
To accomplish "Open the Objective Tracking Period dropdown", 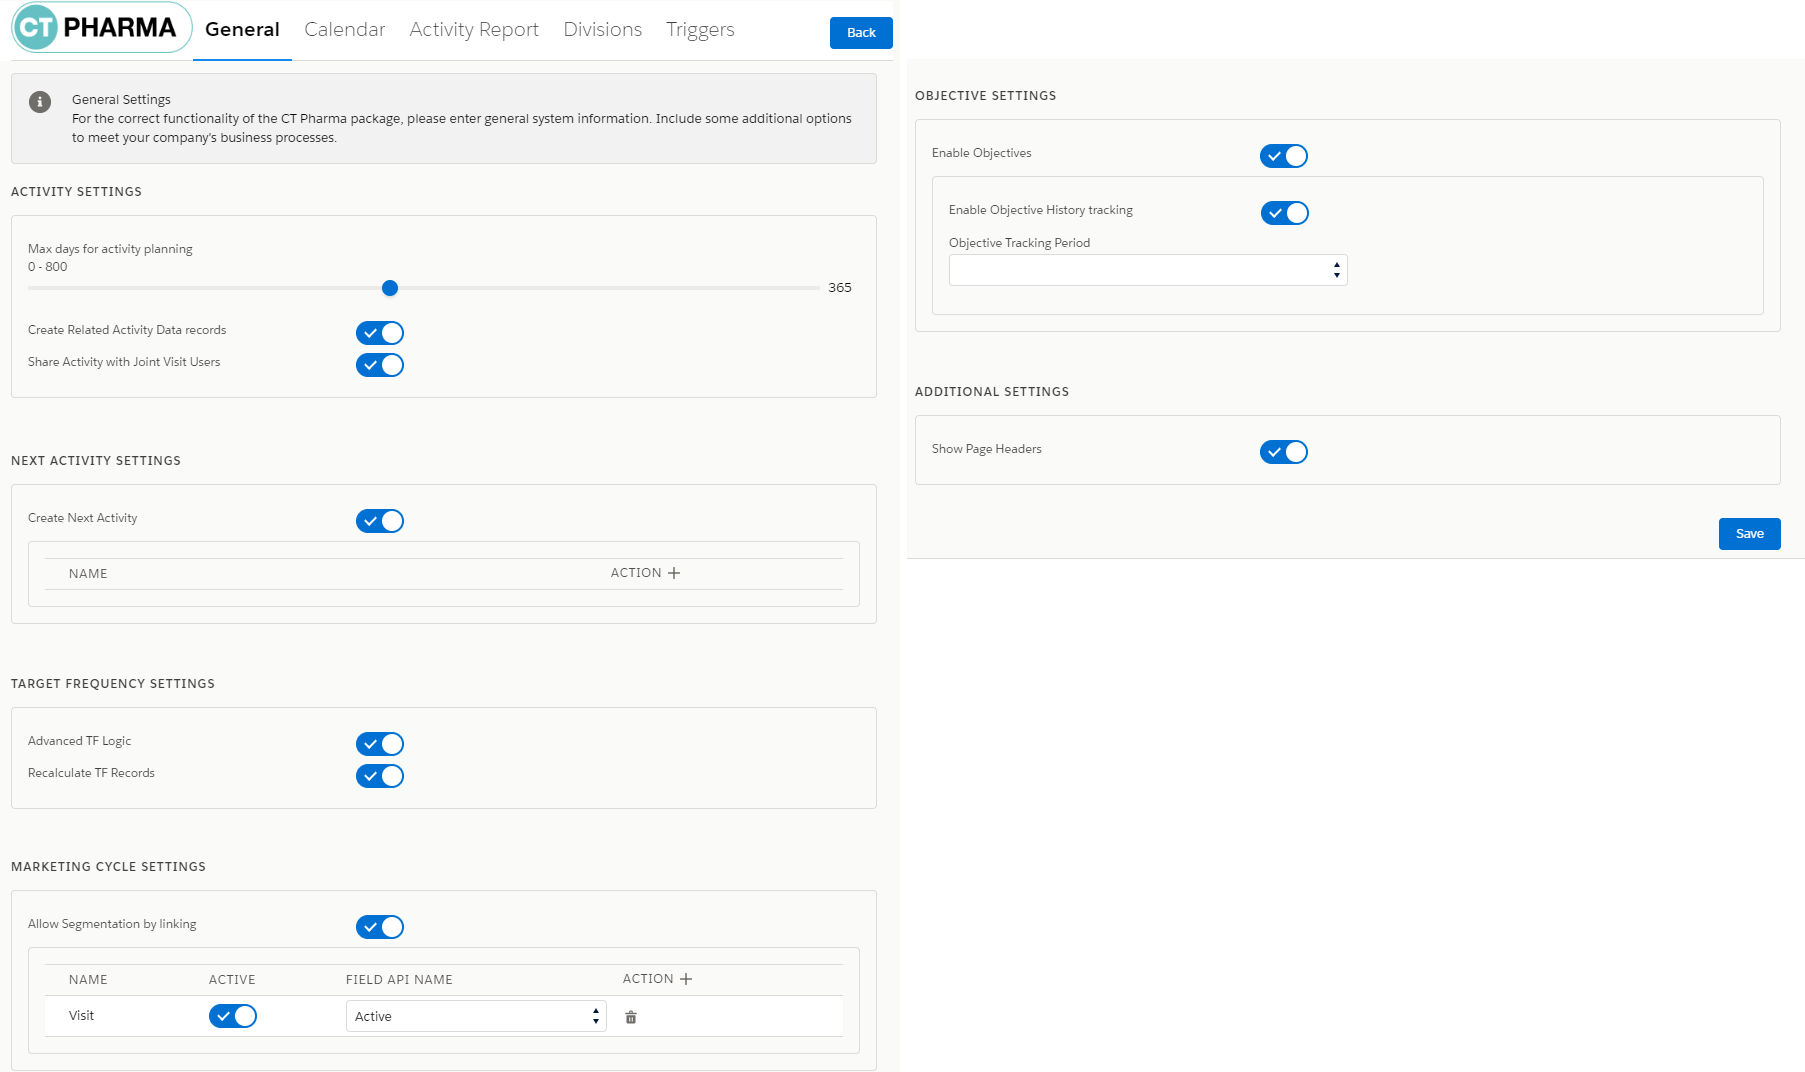I will (1147, 270).
